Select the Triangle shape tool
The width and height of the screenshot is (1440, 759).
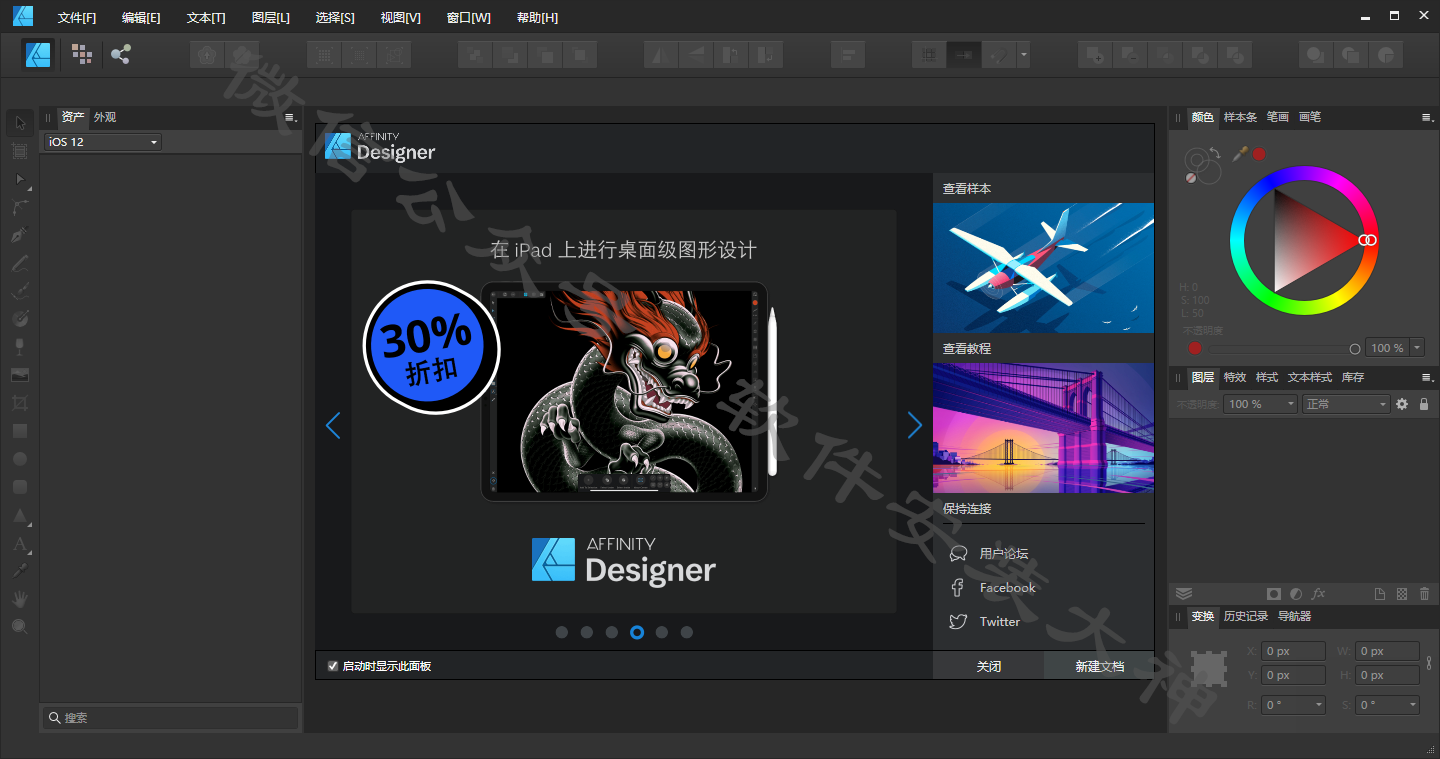coord(20,515)
